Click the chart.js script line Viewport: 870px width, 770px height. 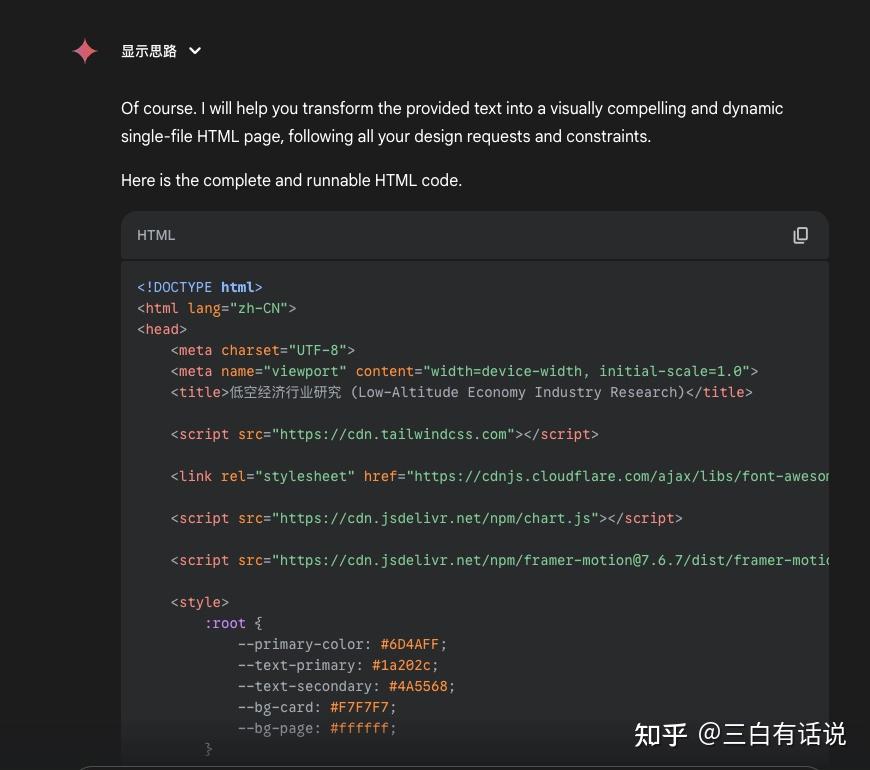tap(426, 518)
